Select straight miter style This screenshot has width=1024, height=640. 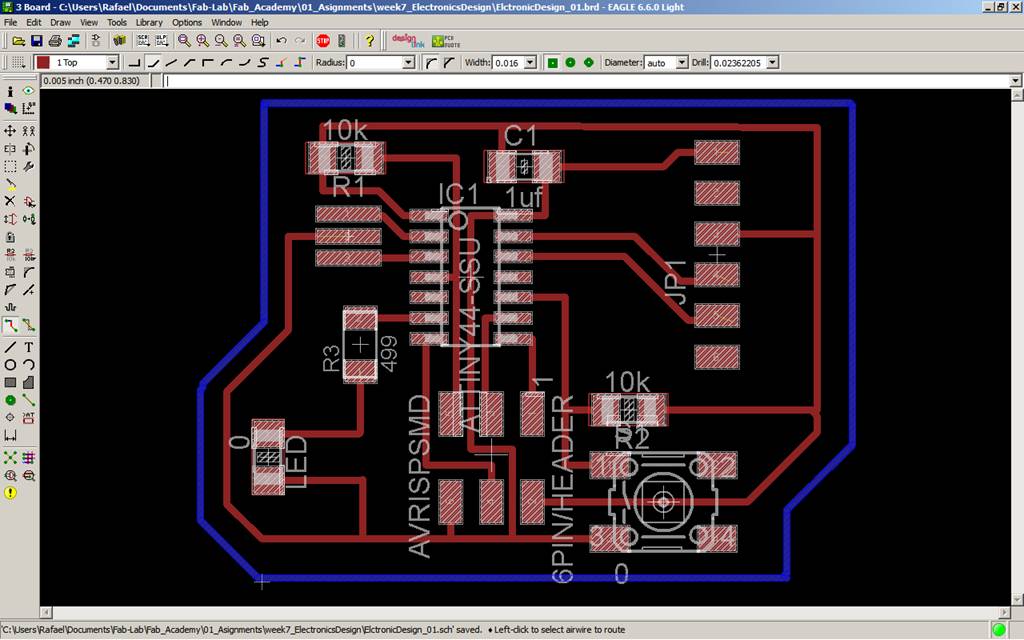[x=449, y=63]
